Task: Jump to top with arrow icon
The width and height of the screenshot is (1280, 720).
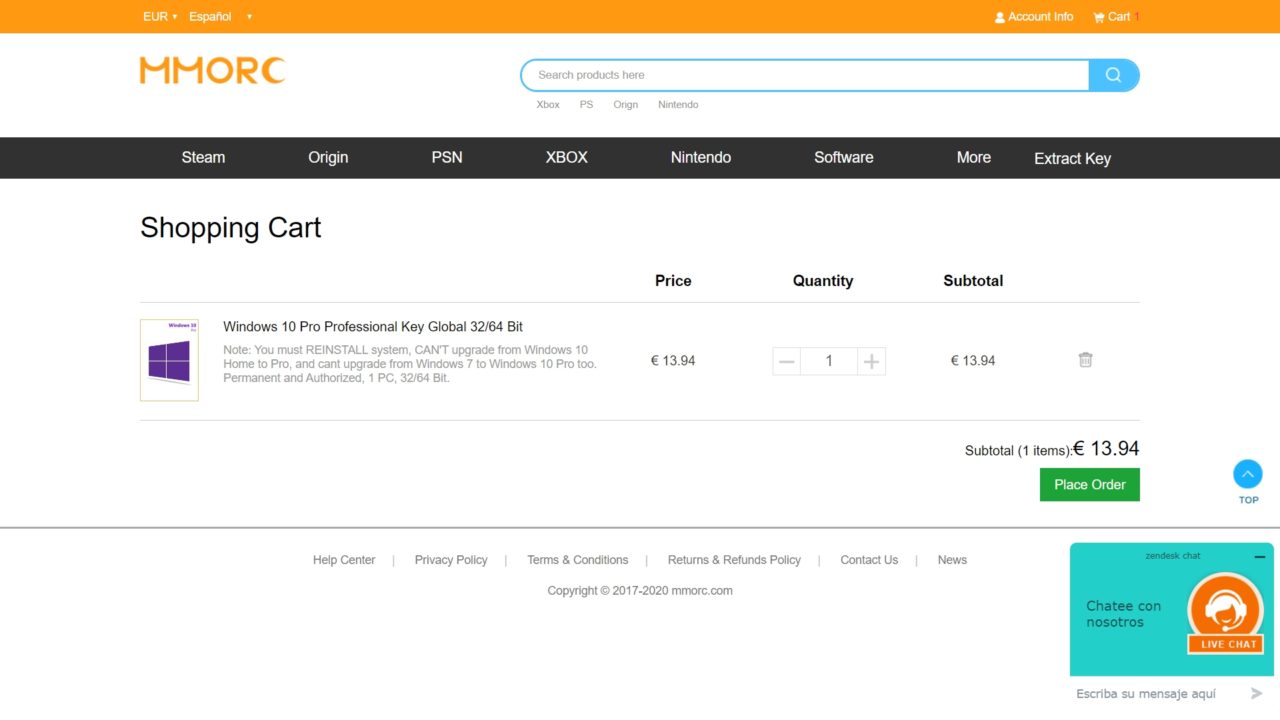Action: (x=1248, y=474)
